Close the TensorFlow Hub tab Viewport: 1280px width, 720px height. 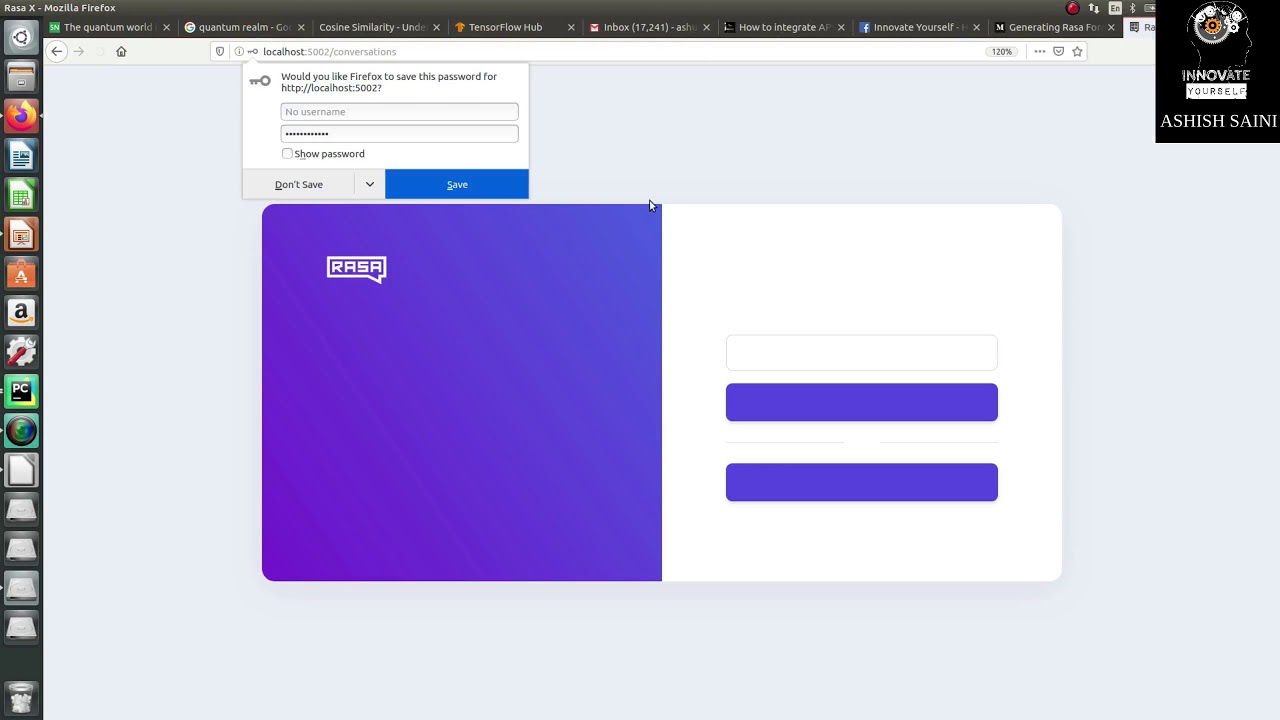(x=571, y=27)
